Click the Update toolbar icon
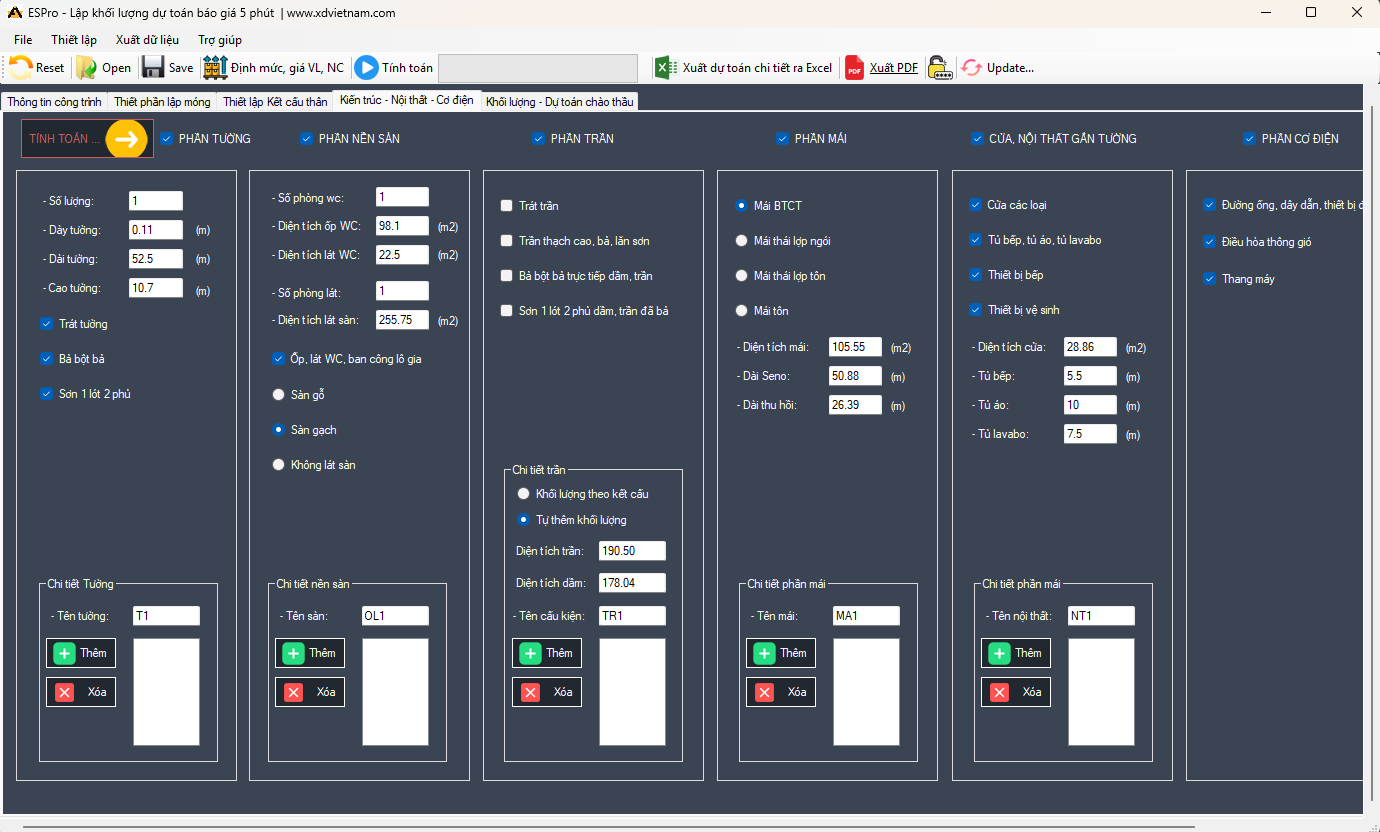This screenshot has width=1380, height=832. pos(972,68)
